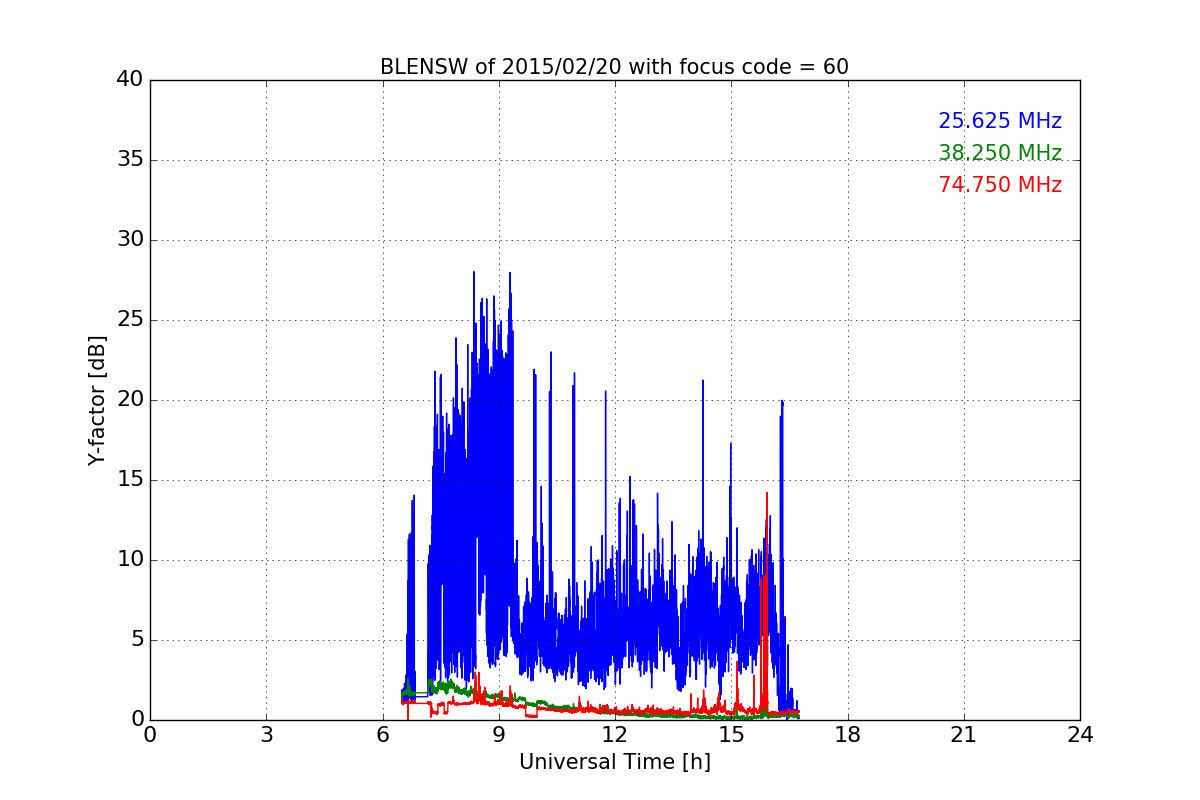Click the 5 tick label on y-axis
Screen dimensions: 1200x800
point(137,640)
